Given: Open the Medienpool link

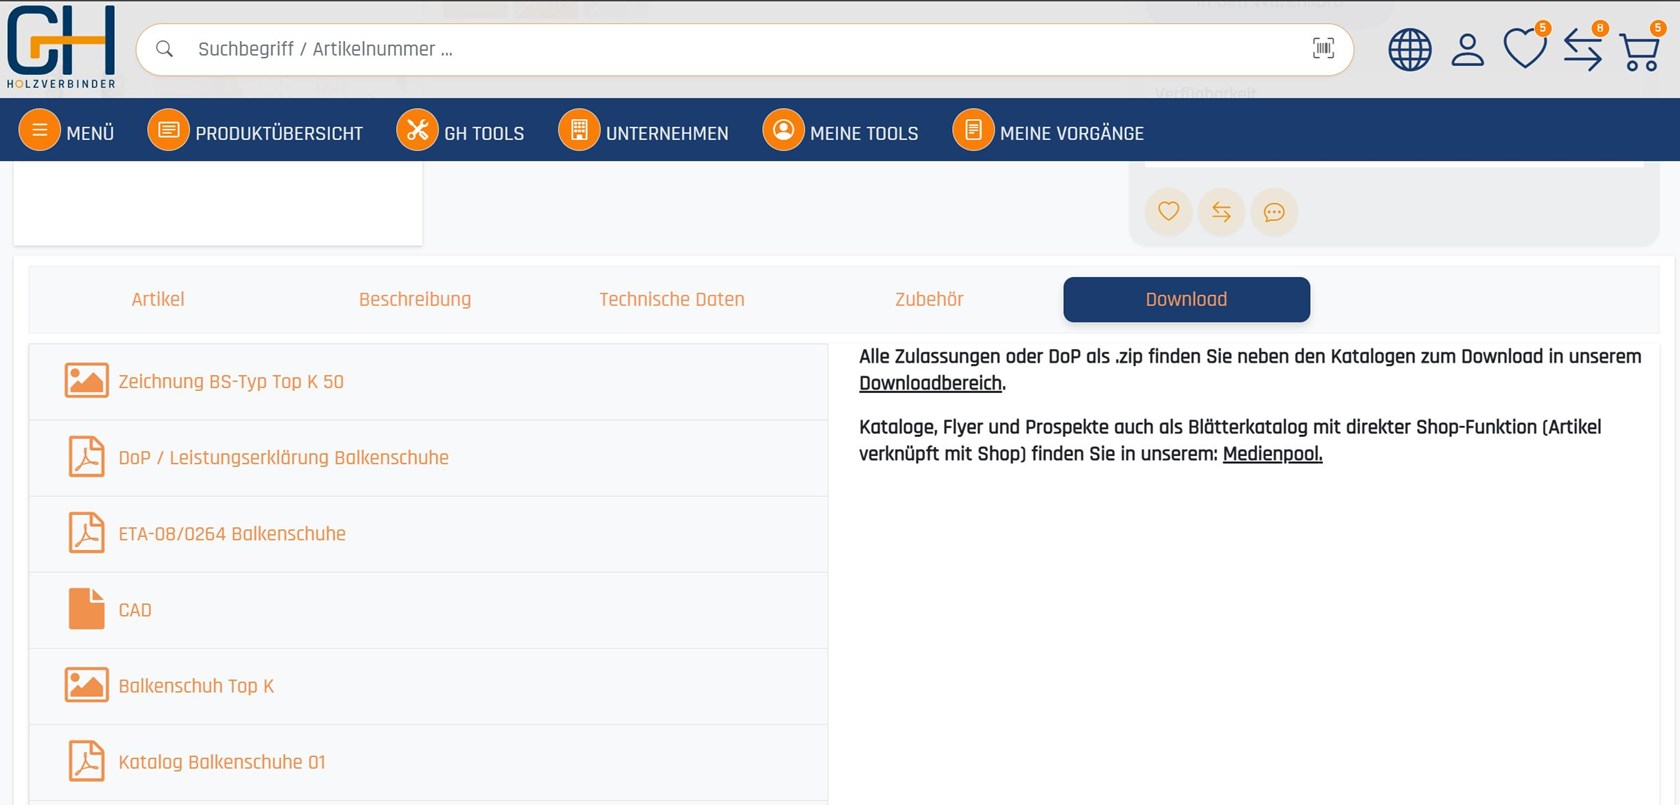Looking at the screenshot, I should 1272,454.
